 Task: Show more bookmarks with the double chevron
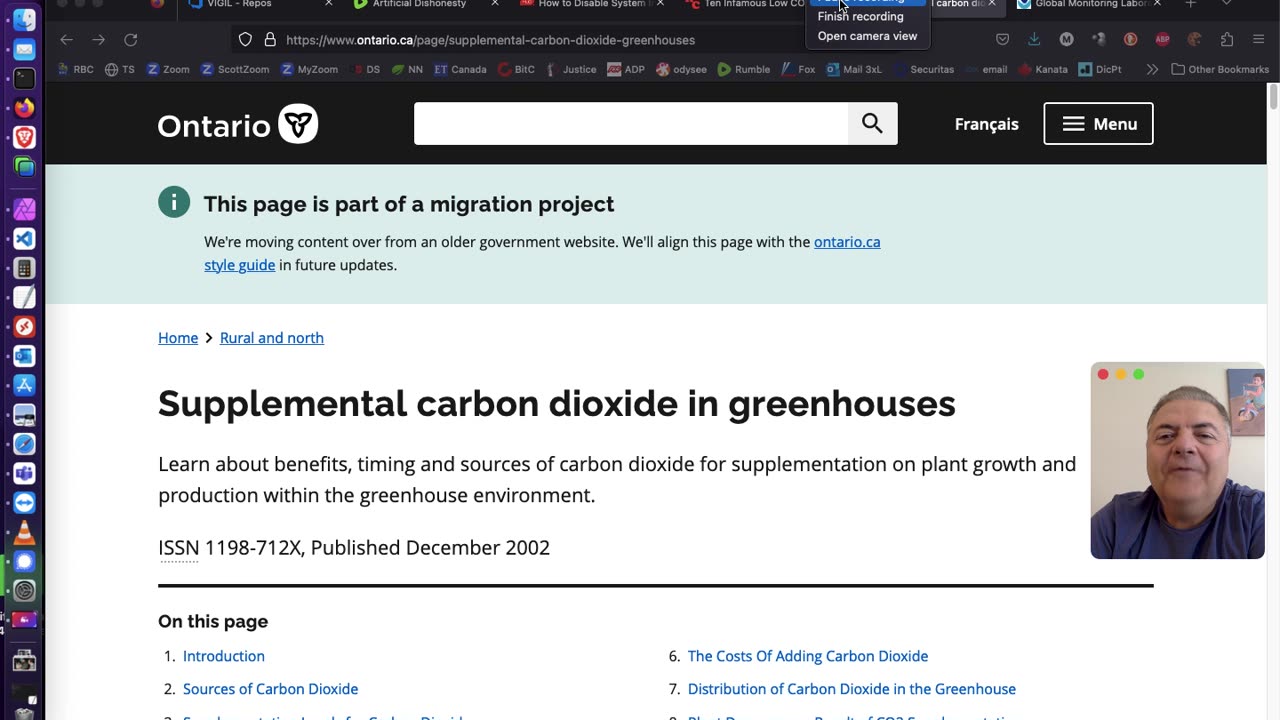click(1152, 70)
